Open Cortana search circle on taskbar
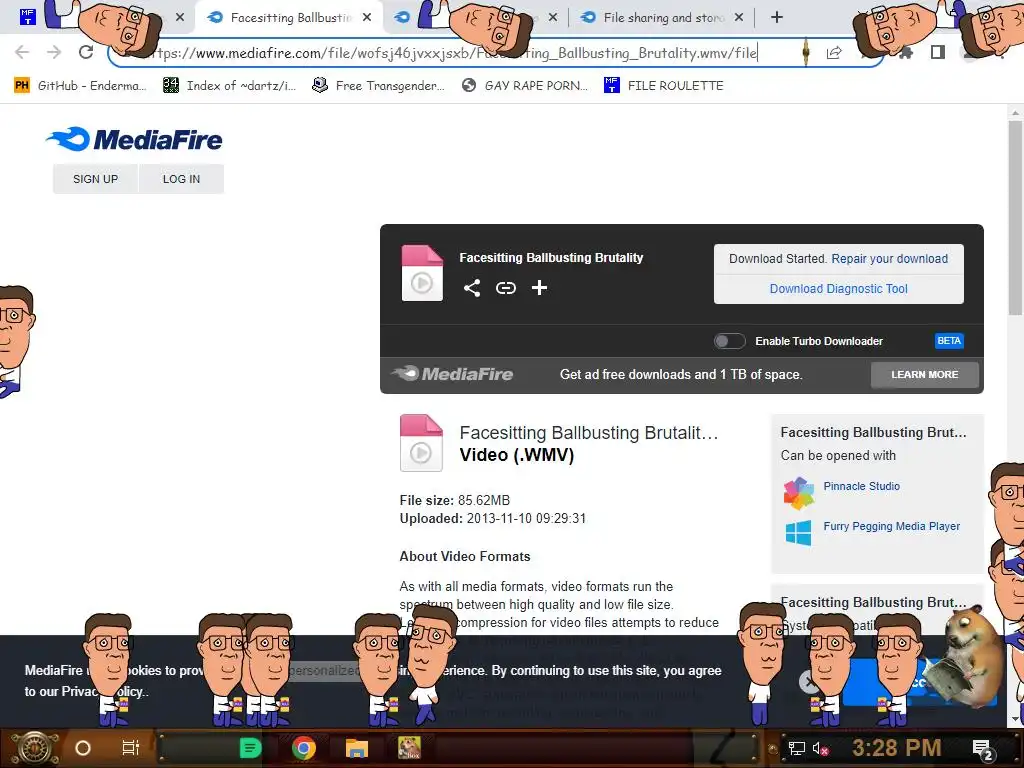 click(83, 748)
